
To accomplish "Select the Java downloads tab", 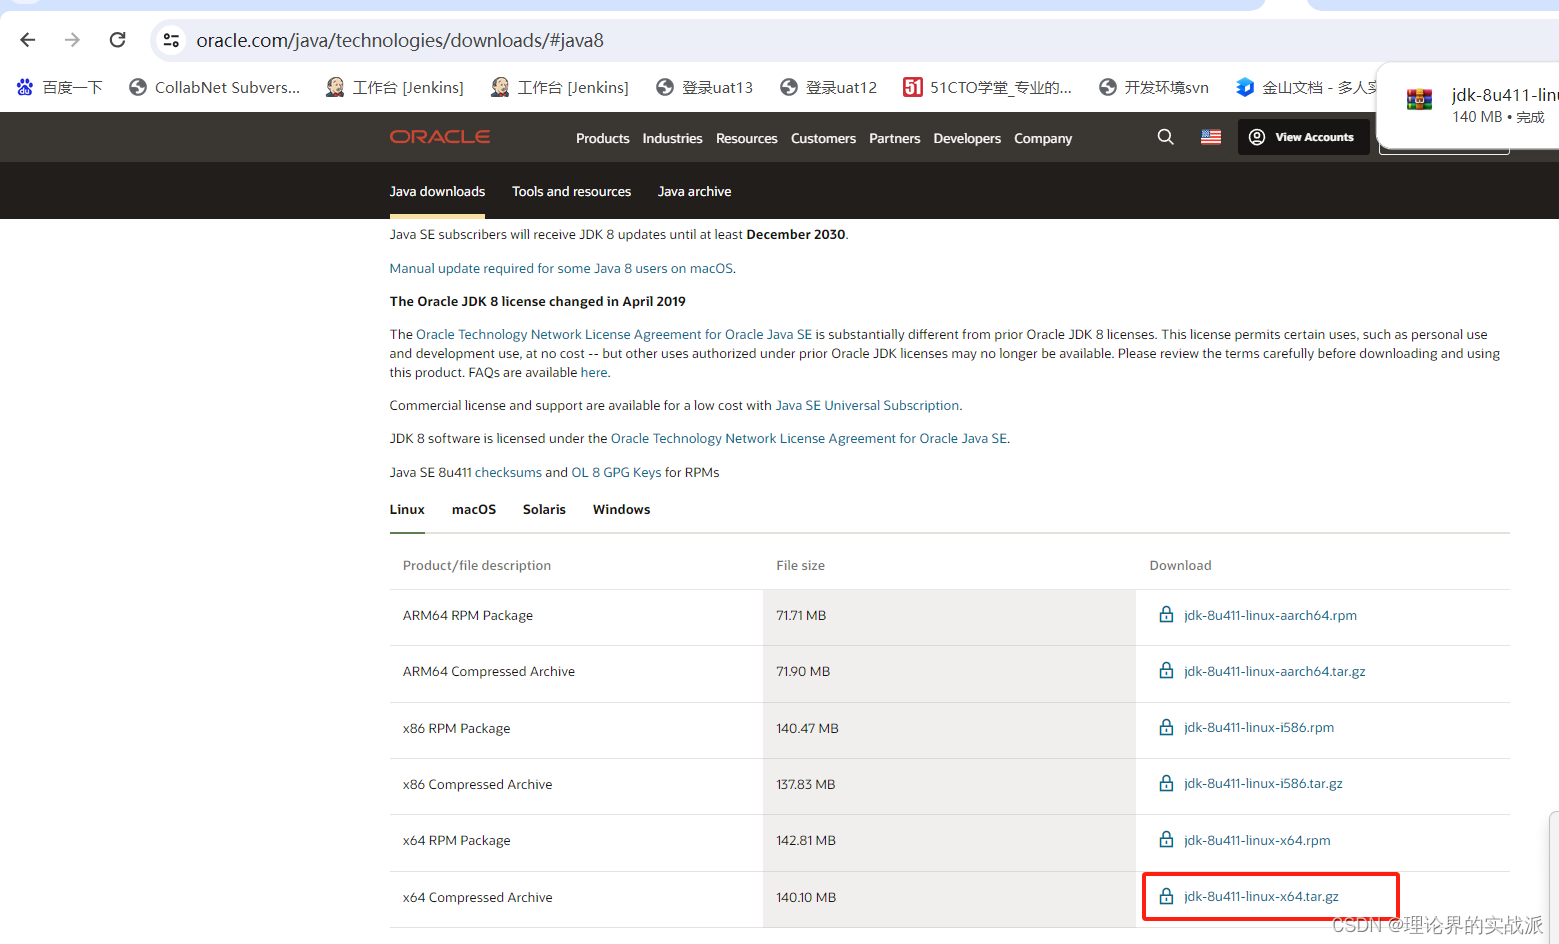I will 437,191.
